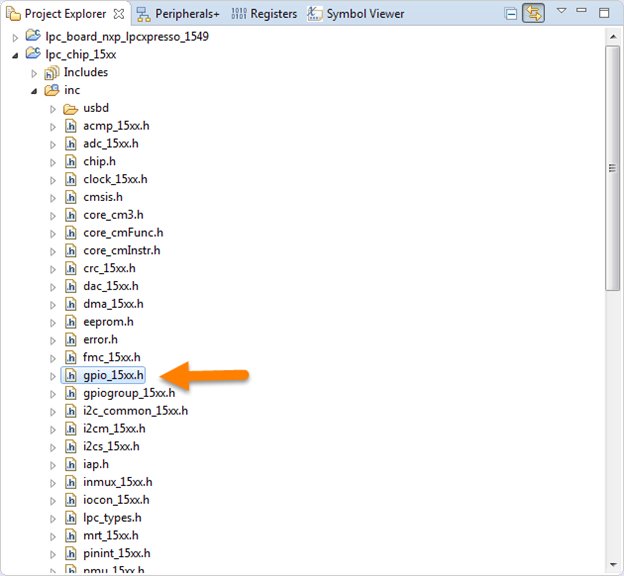
Task: Click the Symbol Viewer tab icon
Action: (x=314, y=14)
